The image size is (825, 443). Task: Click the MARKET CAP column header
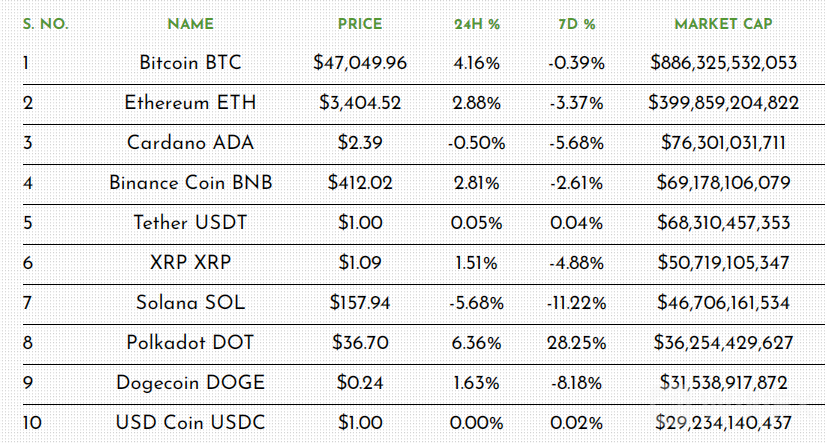[x=723, y=23]
